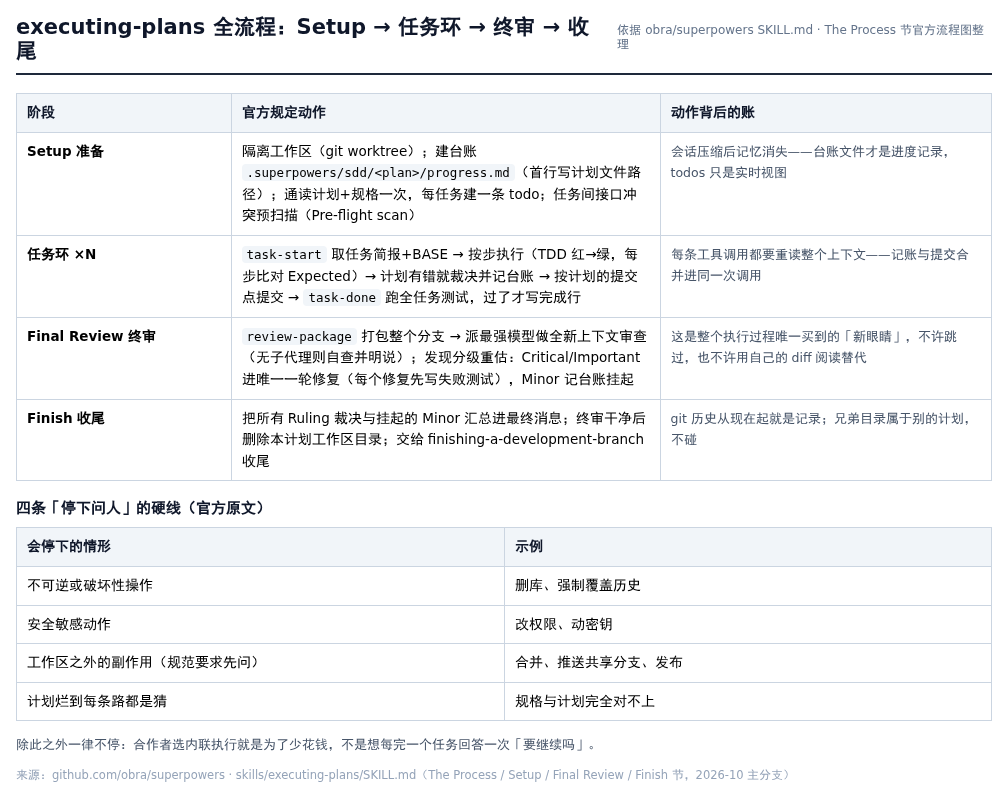The height and width of the screenshot is (798, 1008).
Task: Select the cell '合并、推送共享分支、发布'
Action: [x=748, y=663]
